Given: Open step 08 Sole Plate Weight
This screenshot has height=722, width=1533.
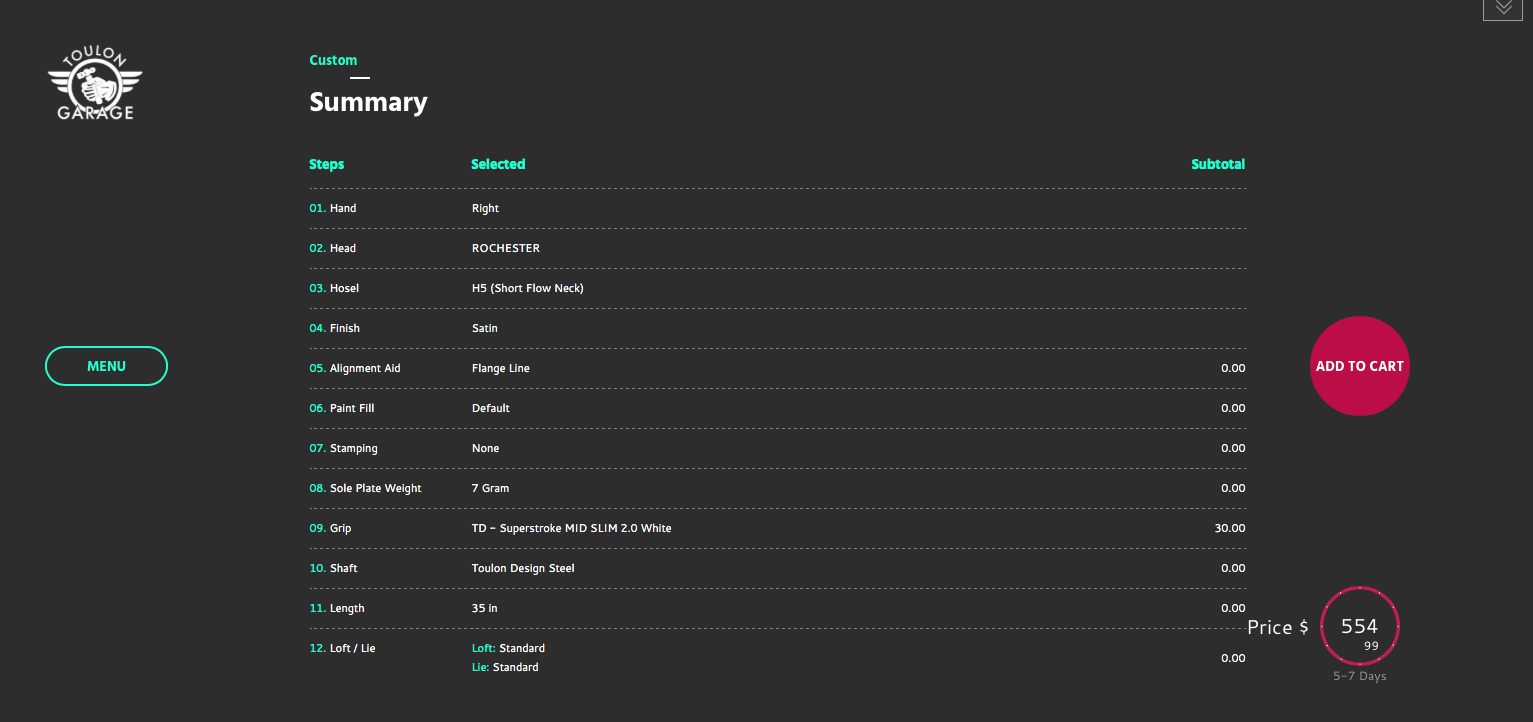Looking at the screenshot, I should tap(366, 488).
